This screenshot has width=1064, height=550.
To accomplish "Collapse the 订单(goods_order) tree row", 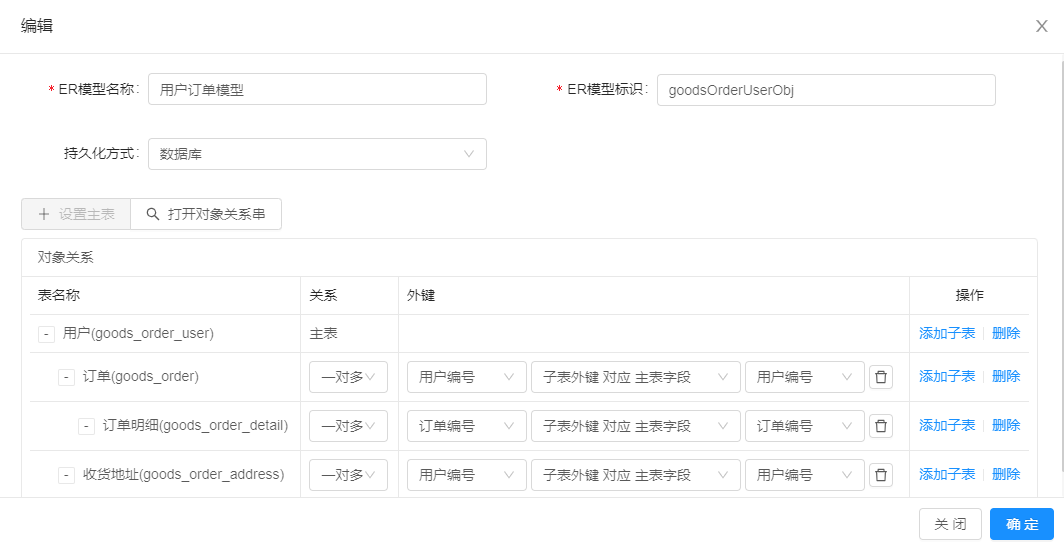I will click(x=66, y=377).
